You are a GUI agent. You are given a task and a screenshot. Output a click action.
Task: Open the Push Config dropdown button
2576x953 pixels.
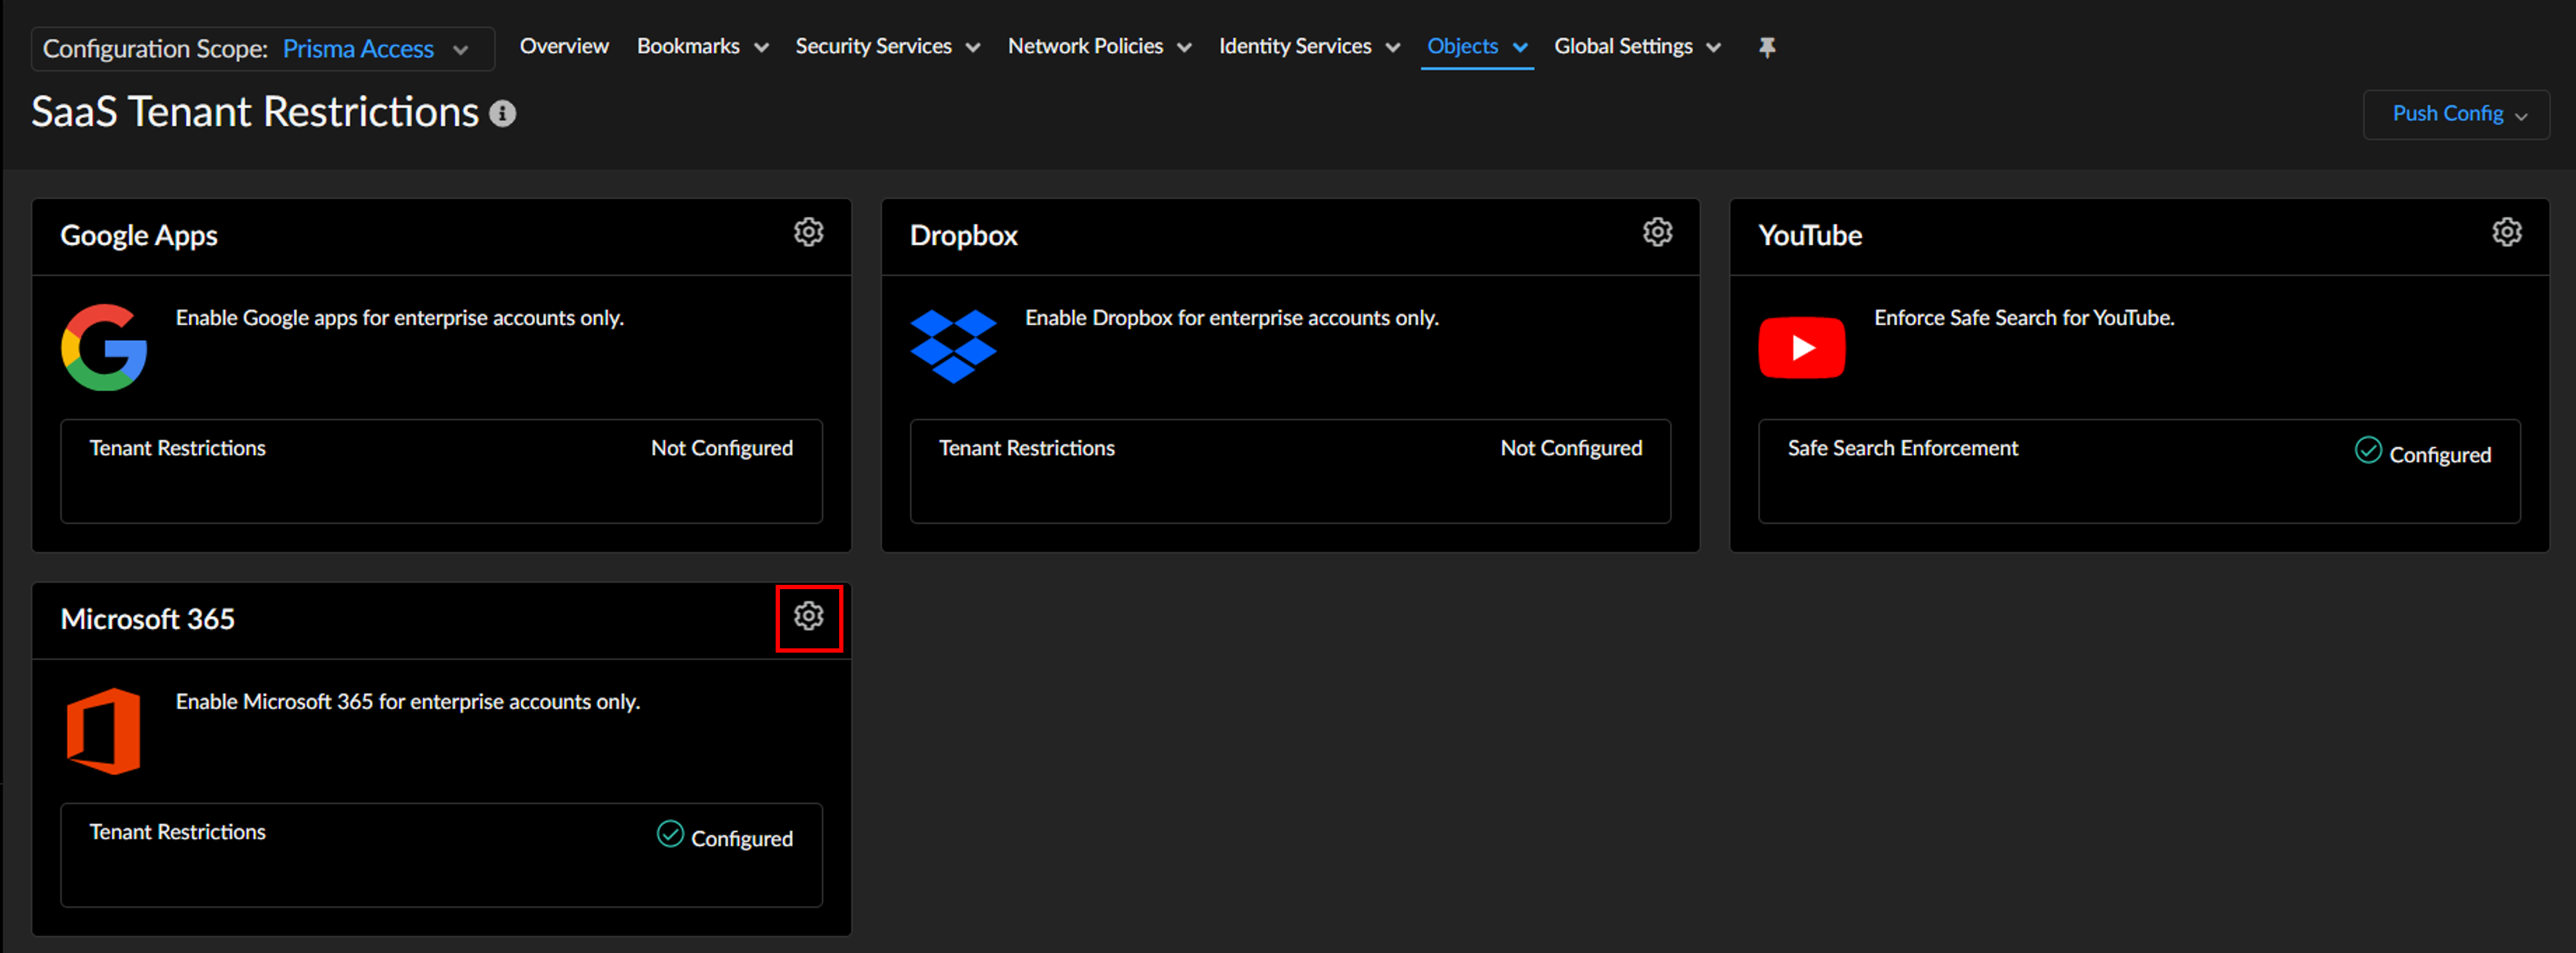point(2456,114)
